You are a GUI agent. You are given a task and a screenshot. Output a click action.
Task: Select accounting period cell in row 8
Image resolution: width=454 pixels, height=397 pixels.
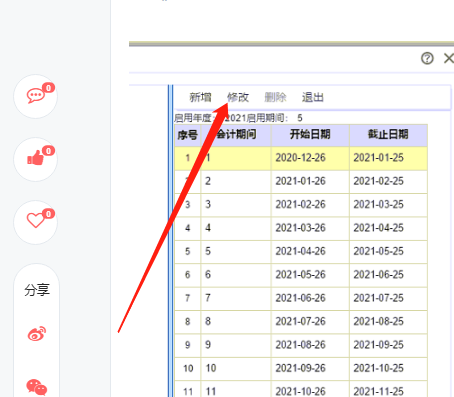point(236,322)
